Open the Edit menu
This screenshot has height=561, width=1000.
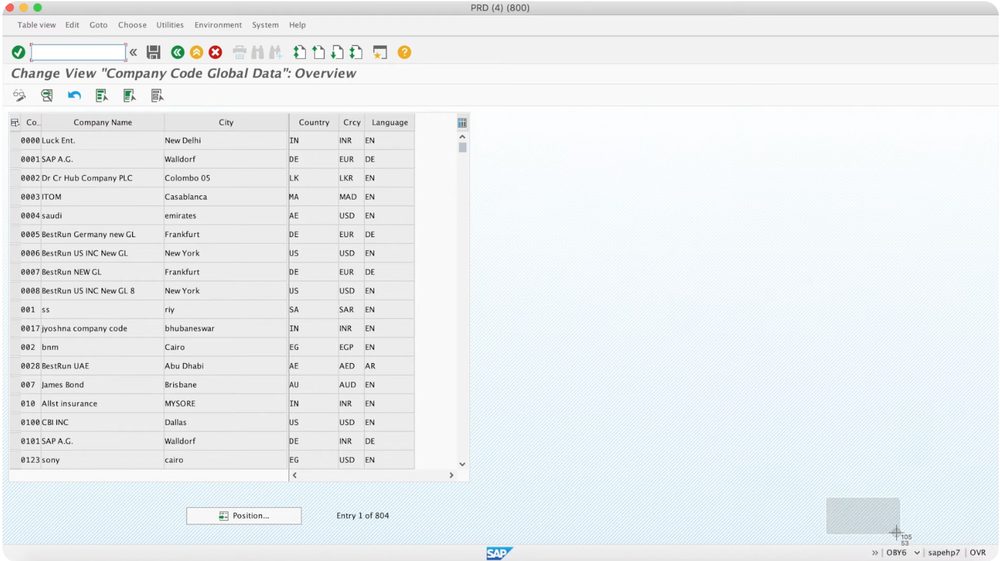[x=72, y=25]
